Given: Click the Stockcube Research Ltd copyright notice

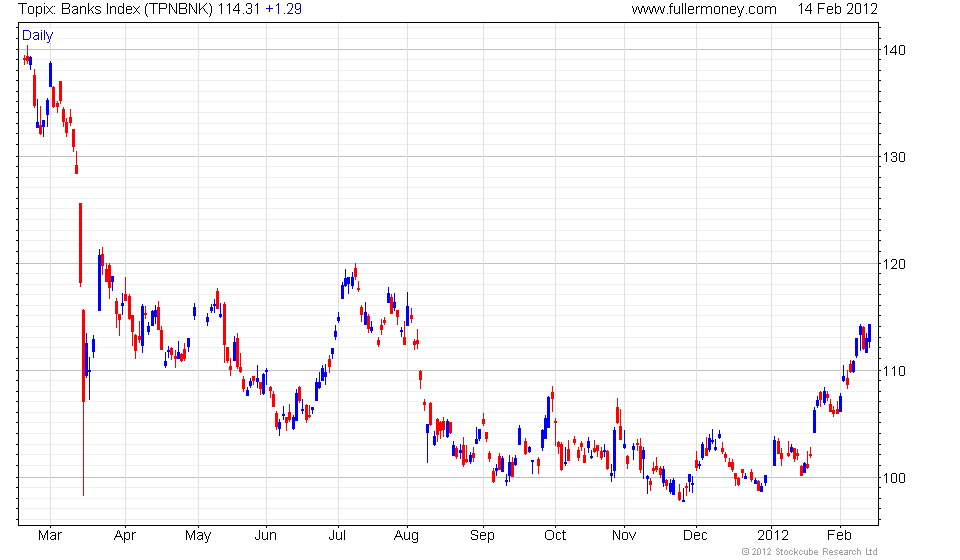Looking at the screenshot, I should (809, 552).
